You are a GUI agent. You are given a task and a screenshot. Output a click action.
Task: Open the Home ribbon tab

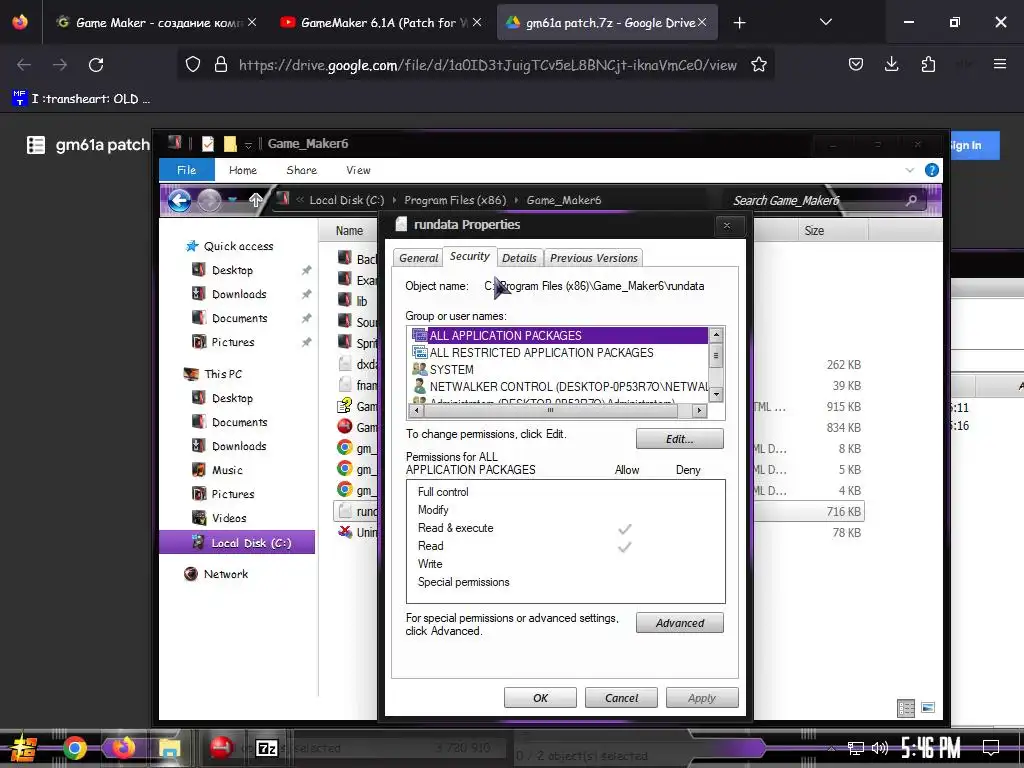click(243, 170)
